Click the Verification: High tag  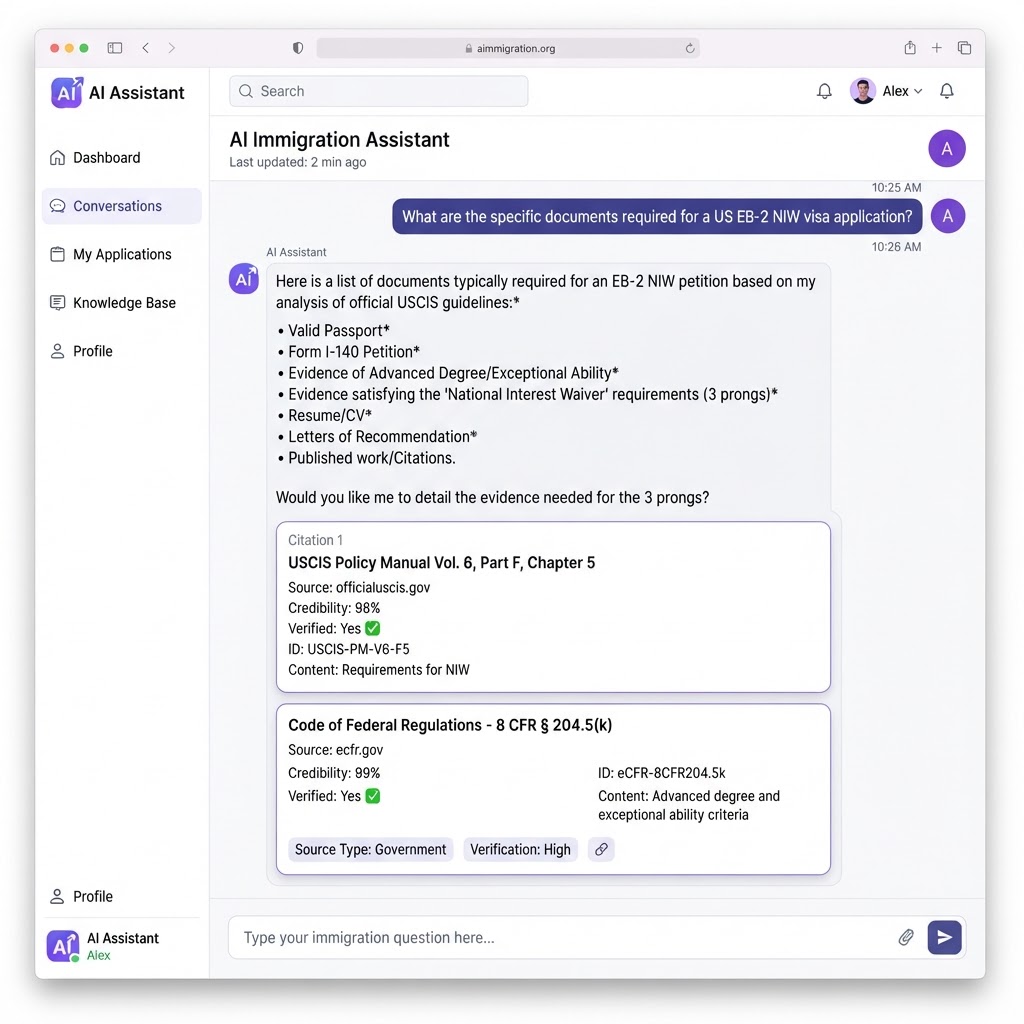click(520, 849)
